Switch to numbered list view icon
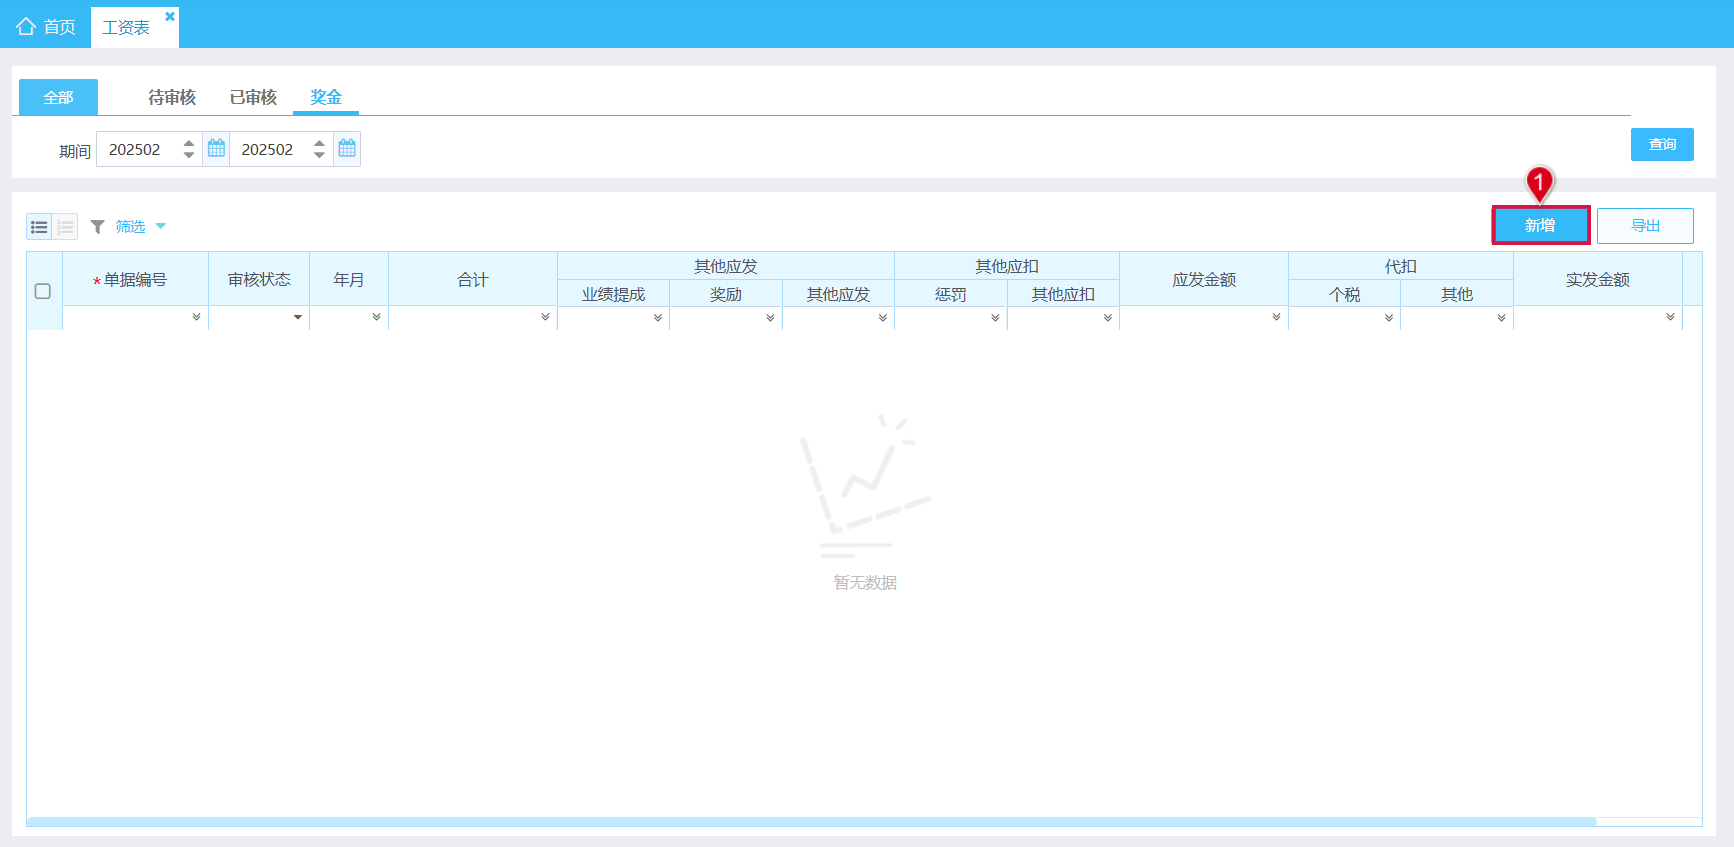This screenshot has width=1734, height=847. click(x=65, y=227)
